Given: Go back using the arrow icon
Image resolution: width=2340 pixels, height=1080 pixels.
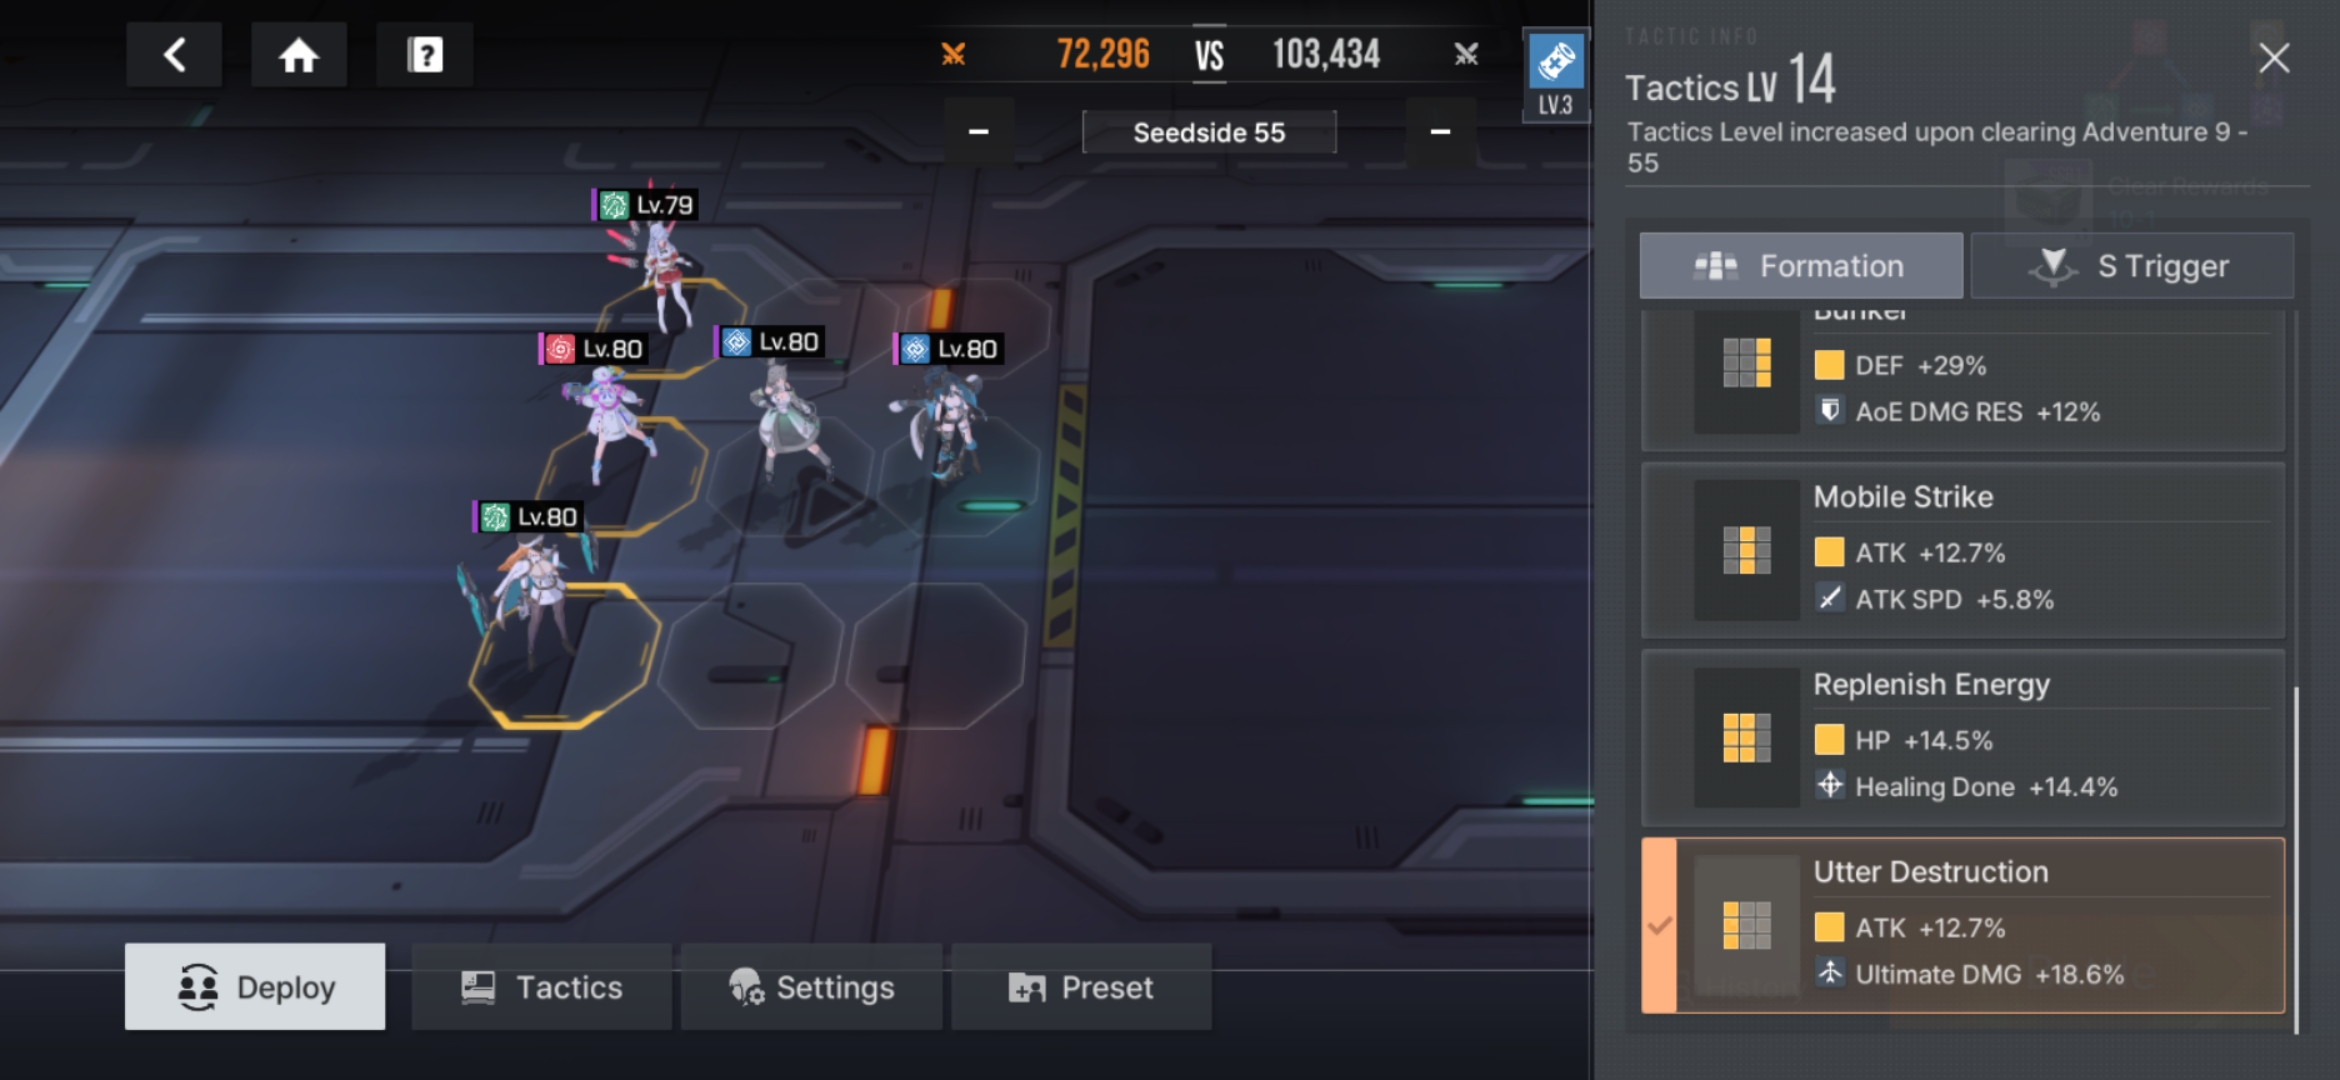Looking at the screenshot, I should [x=174, y=54].
